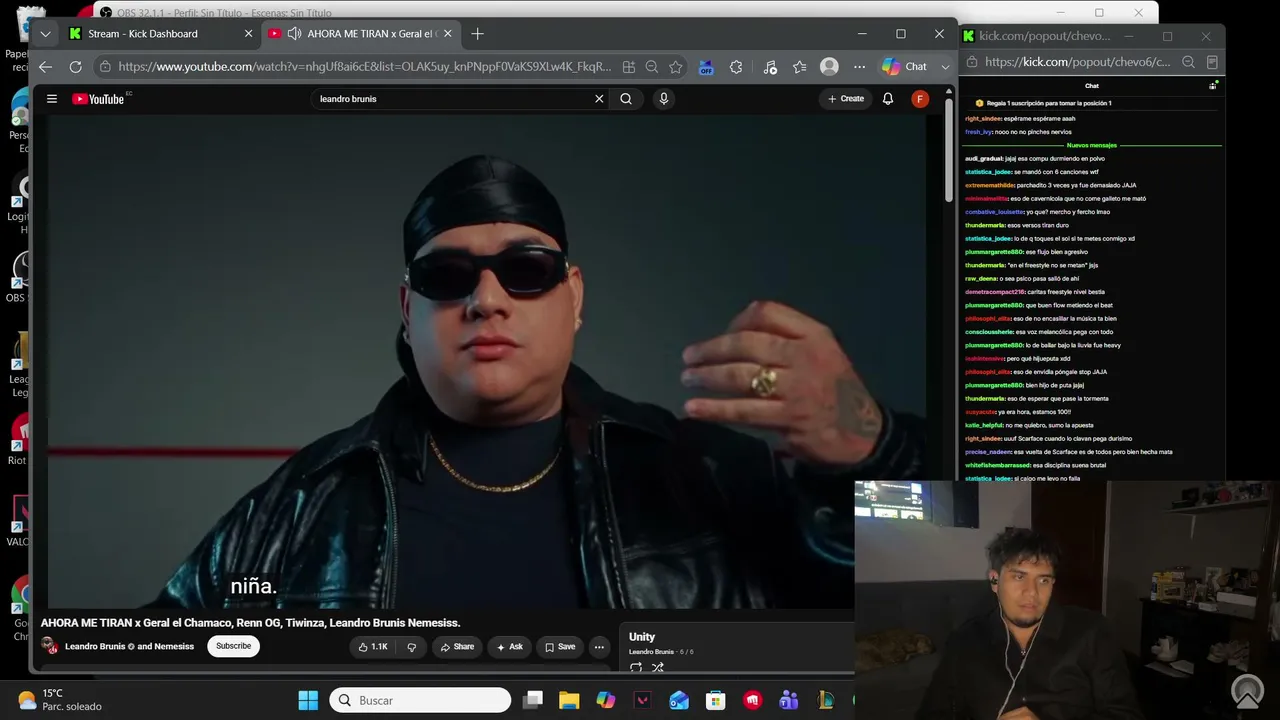The width and height of the screenshot is (1280, 720).
Task: Click the YouTube search field
Action: click(x=454, y=99)
